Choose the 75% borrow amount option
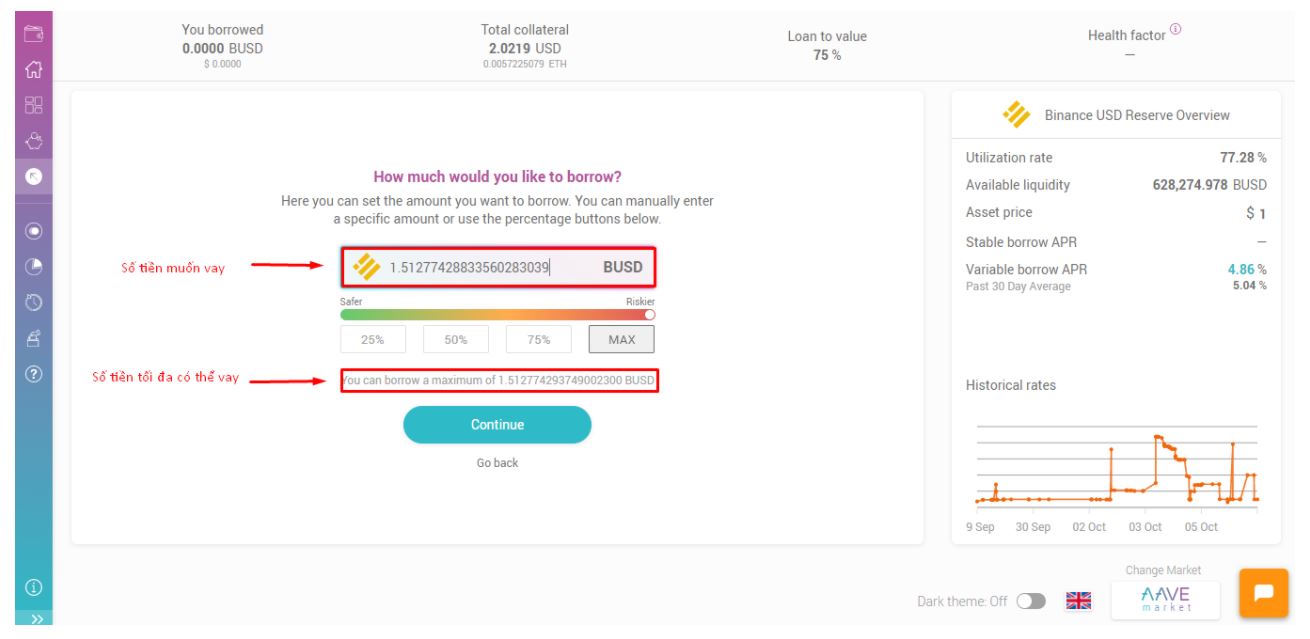 (x=538, y=340)
